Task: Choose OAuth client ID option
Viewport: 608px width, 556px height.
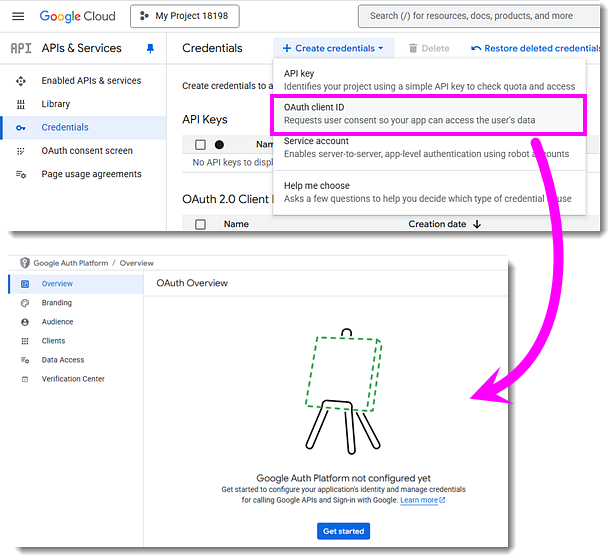Action: coord(429,114)
